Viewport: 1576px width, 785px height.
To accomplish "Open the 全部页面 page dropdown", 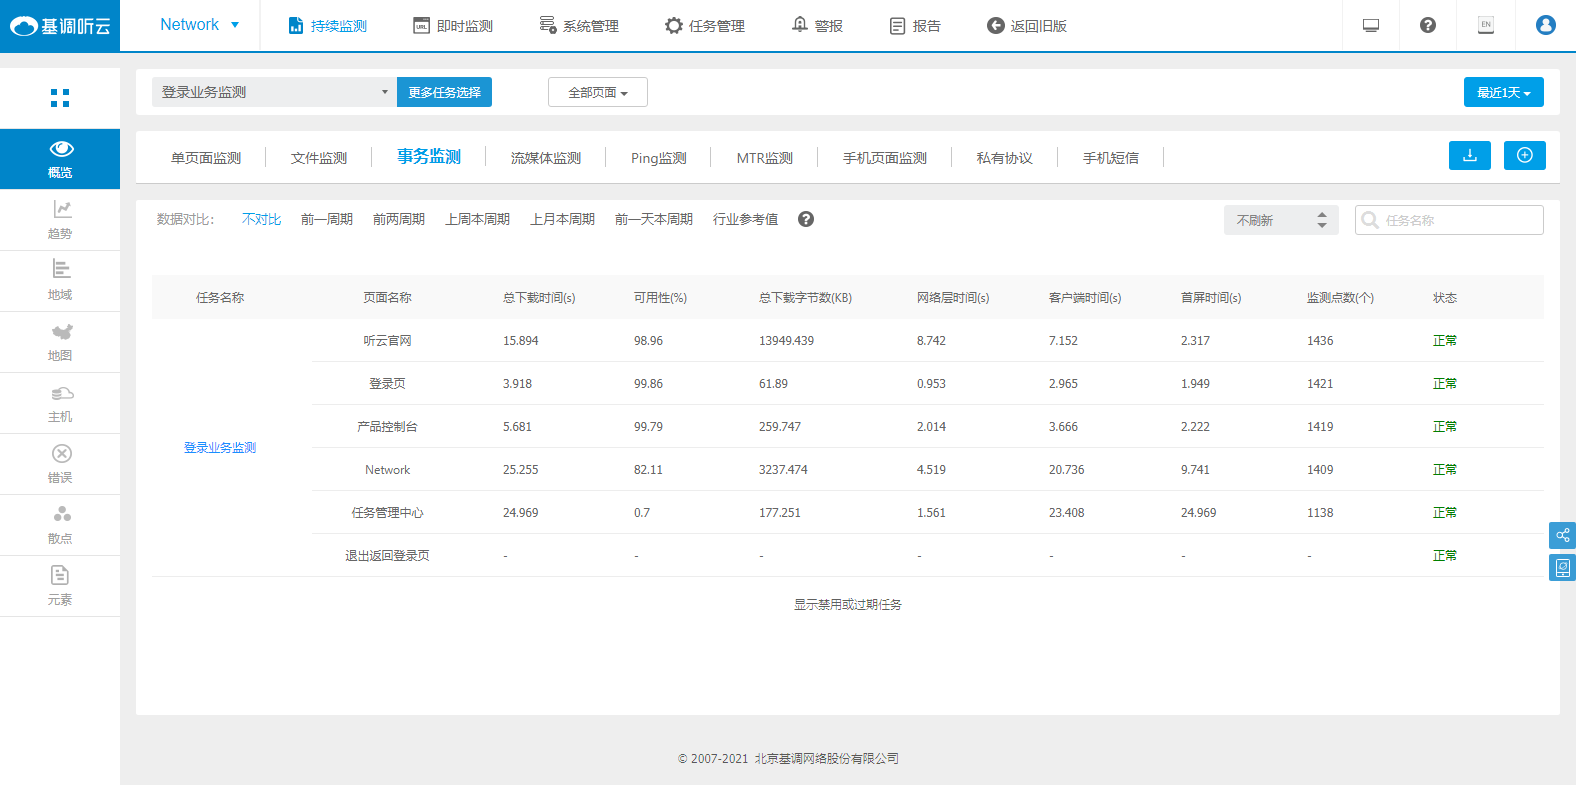I will pyautogui.click(x=598, y=92).
